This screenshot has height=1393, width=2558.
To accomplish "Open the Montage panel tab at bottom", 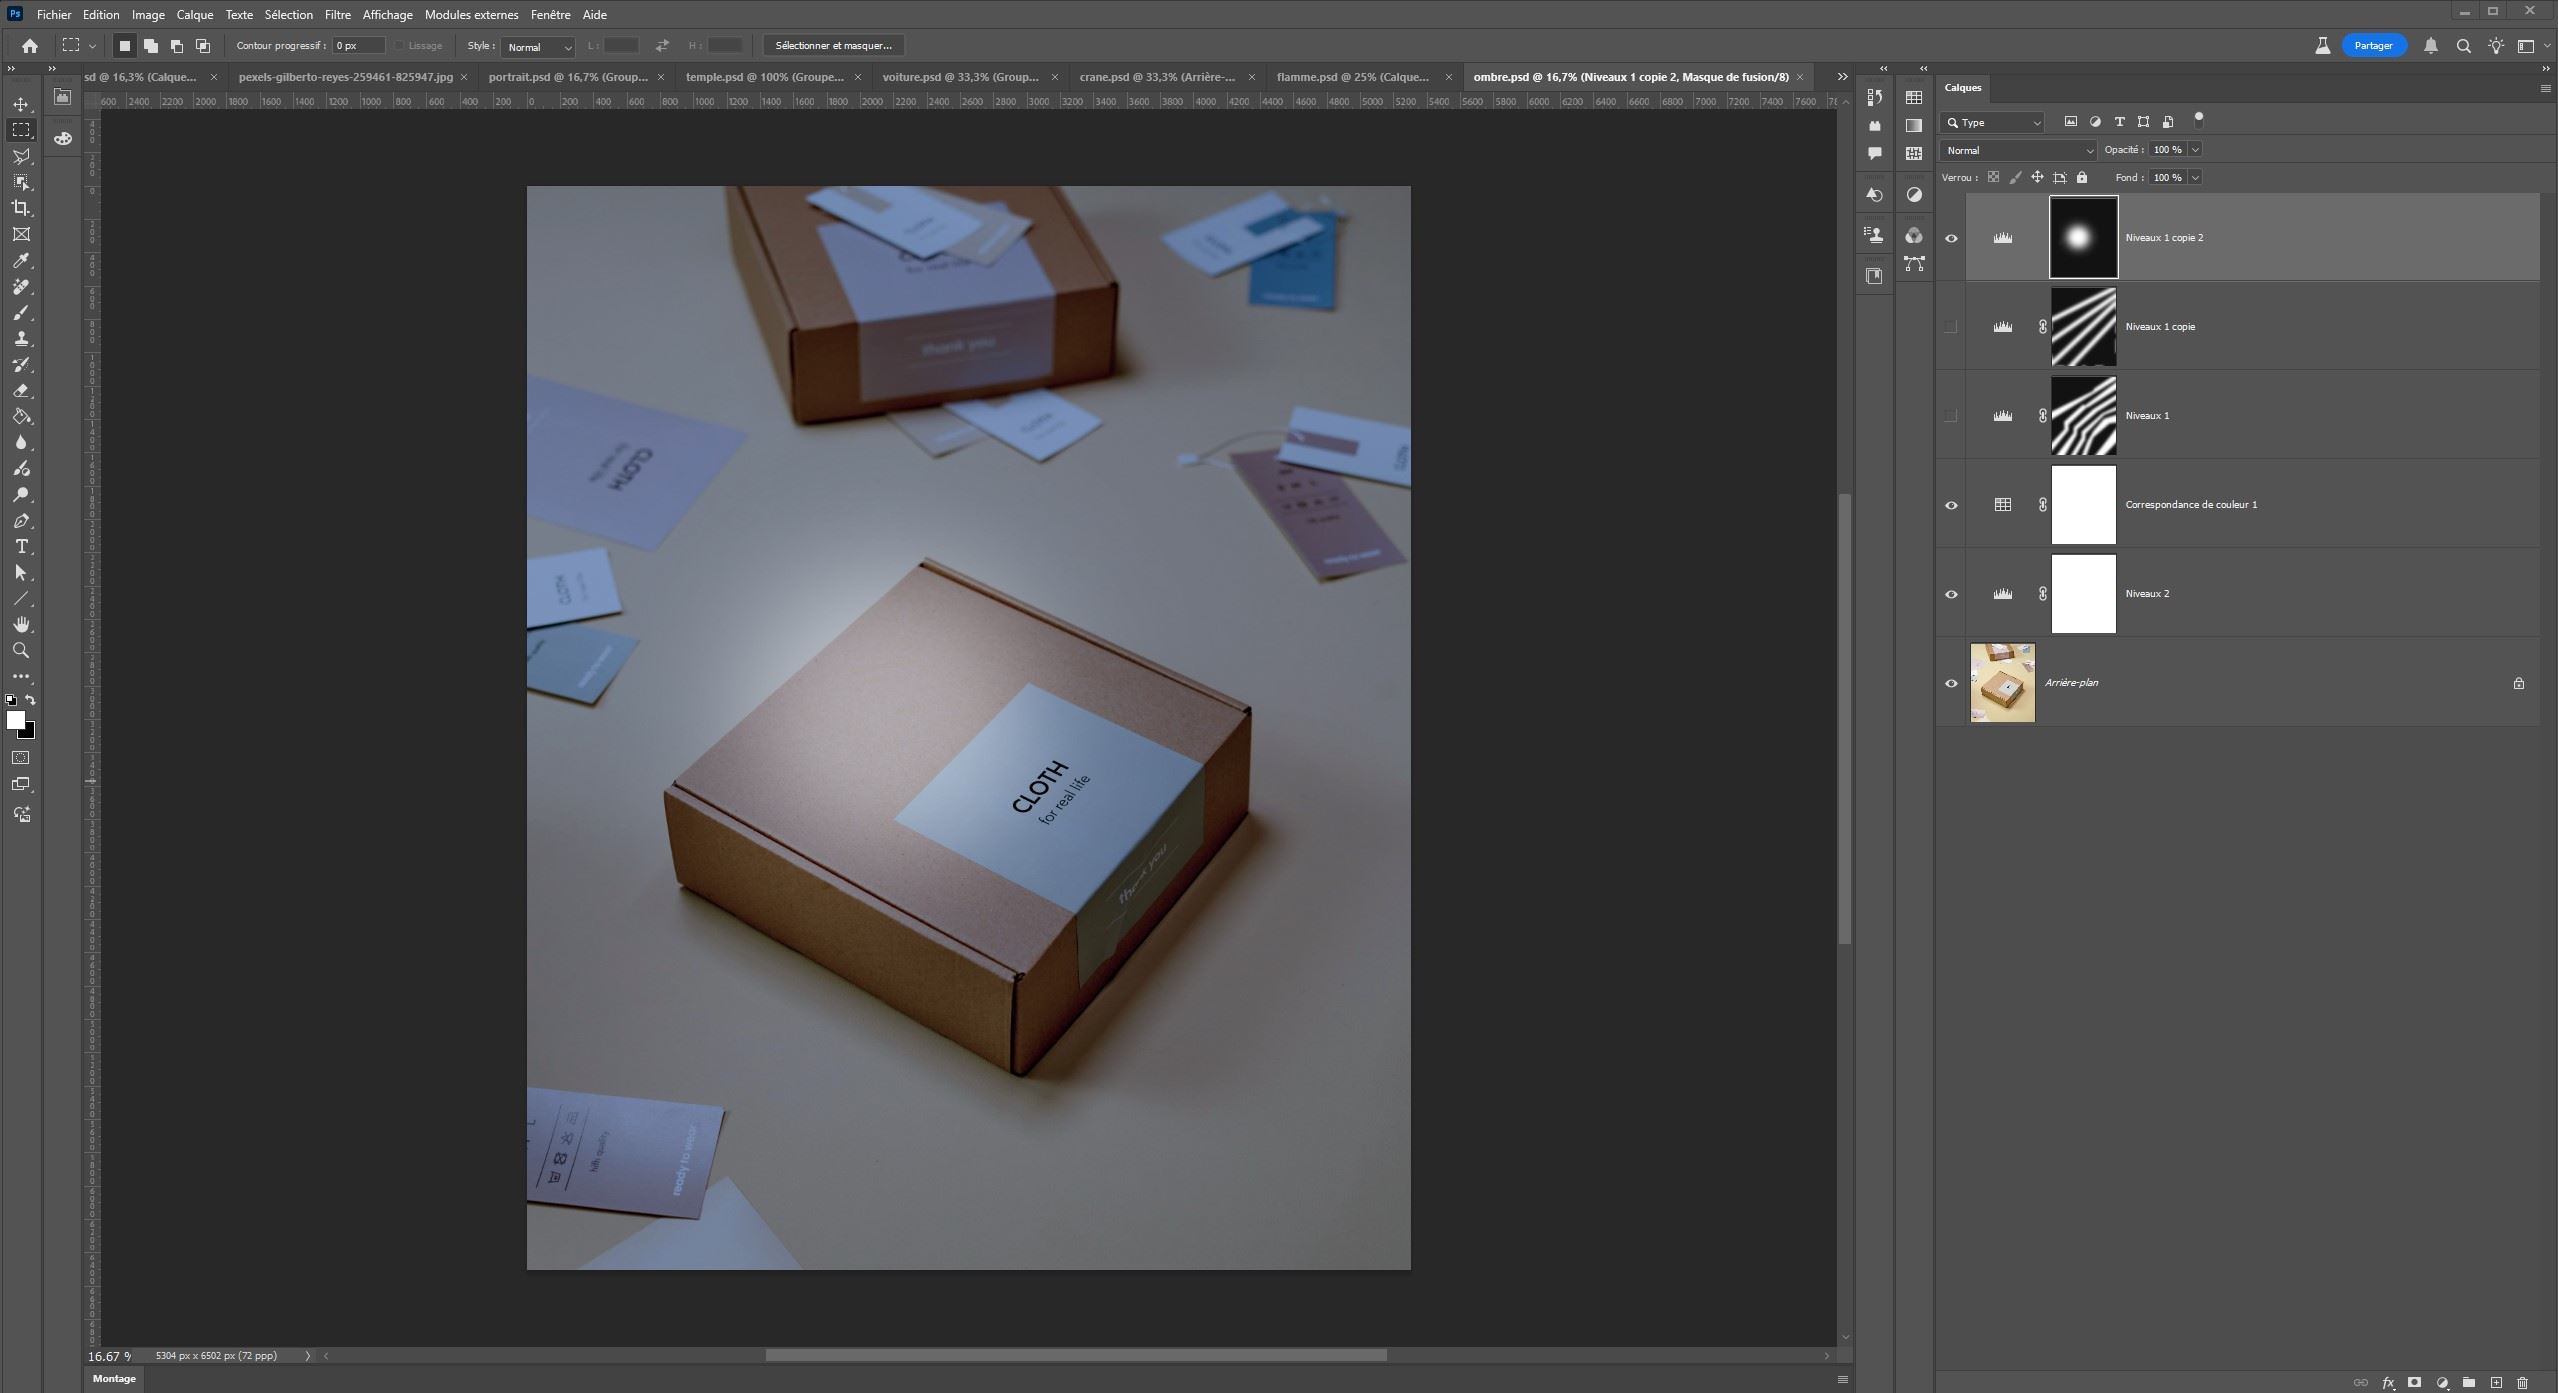I will coord(114,1378).
